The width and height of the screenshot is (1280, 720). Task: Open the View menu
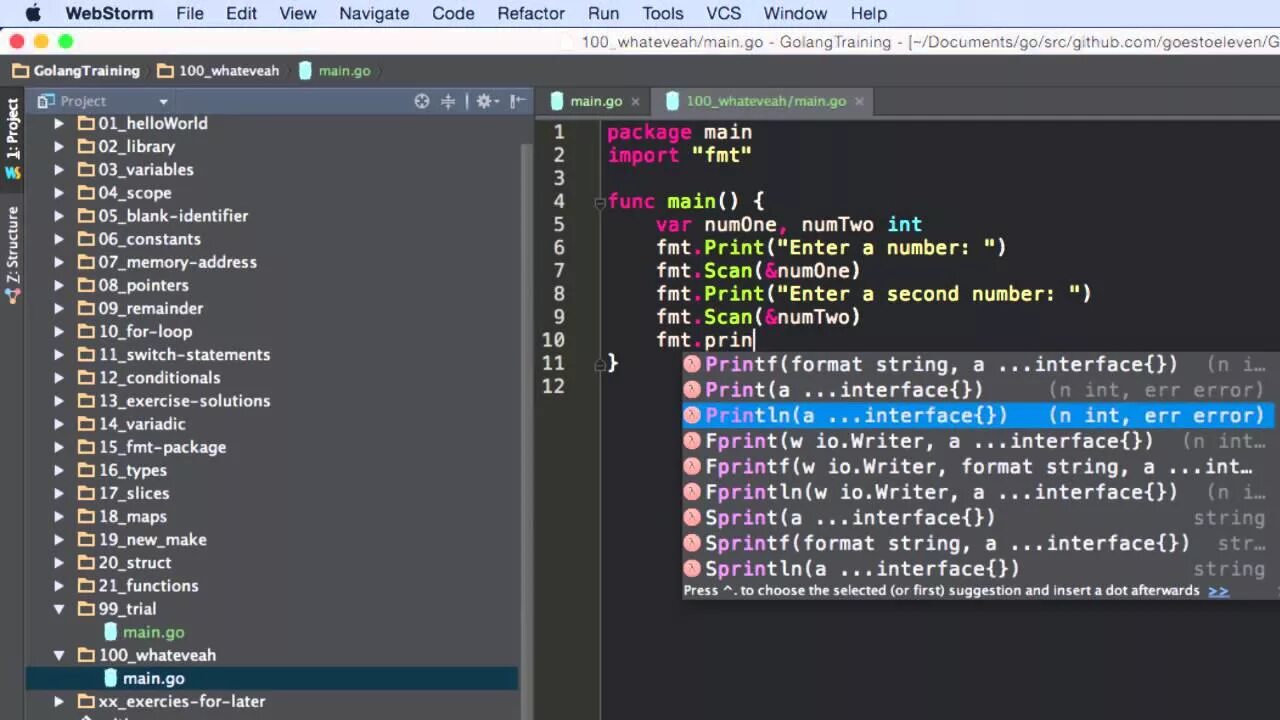298,13
